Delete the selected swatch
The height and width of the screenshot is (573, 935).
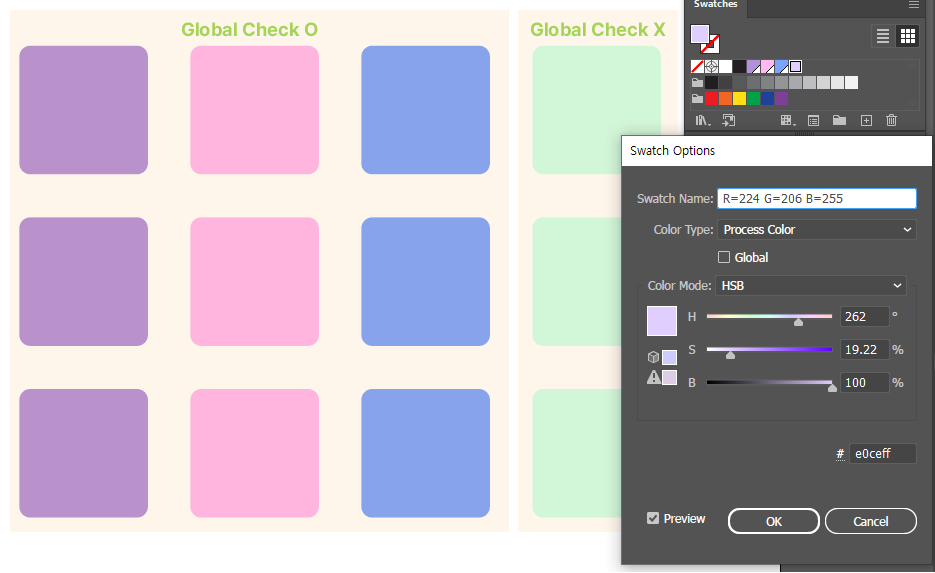click(891, 120)
